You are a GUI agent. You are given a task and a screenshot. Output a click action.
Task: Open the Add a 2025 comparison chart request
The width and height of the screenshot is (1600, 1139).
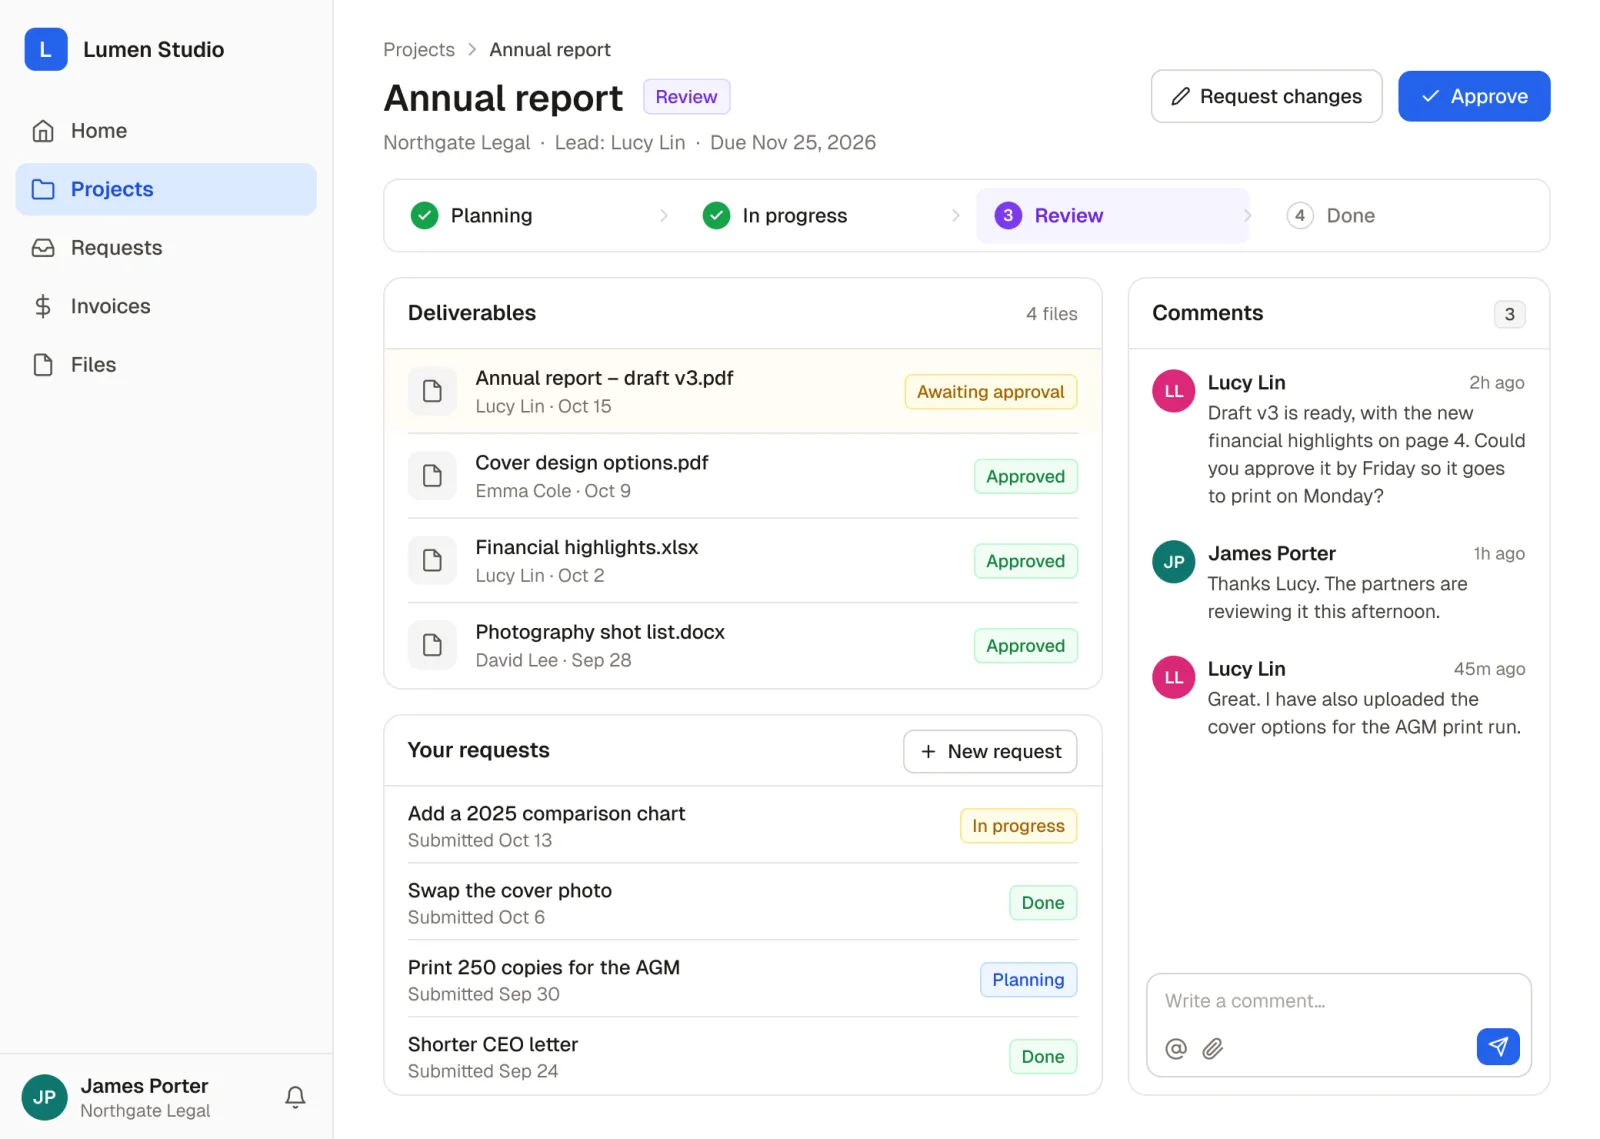coord(743,826)
